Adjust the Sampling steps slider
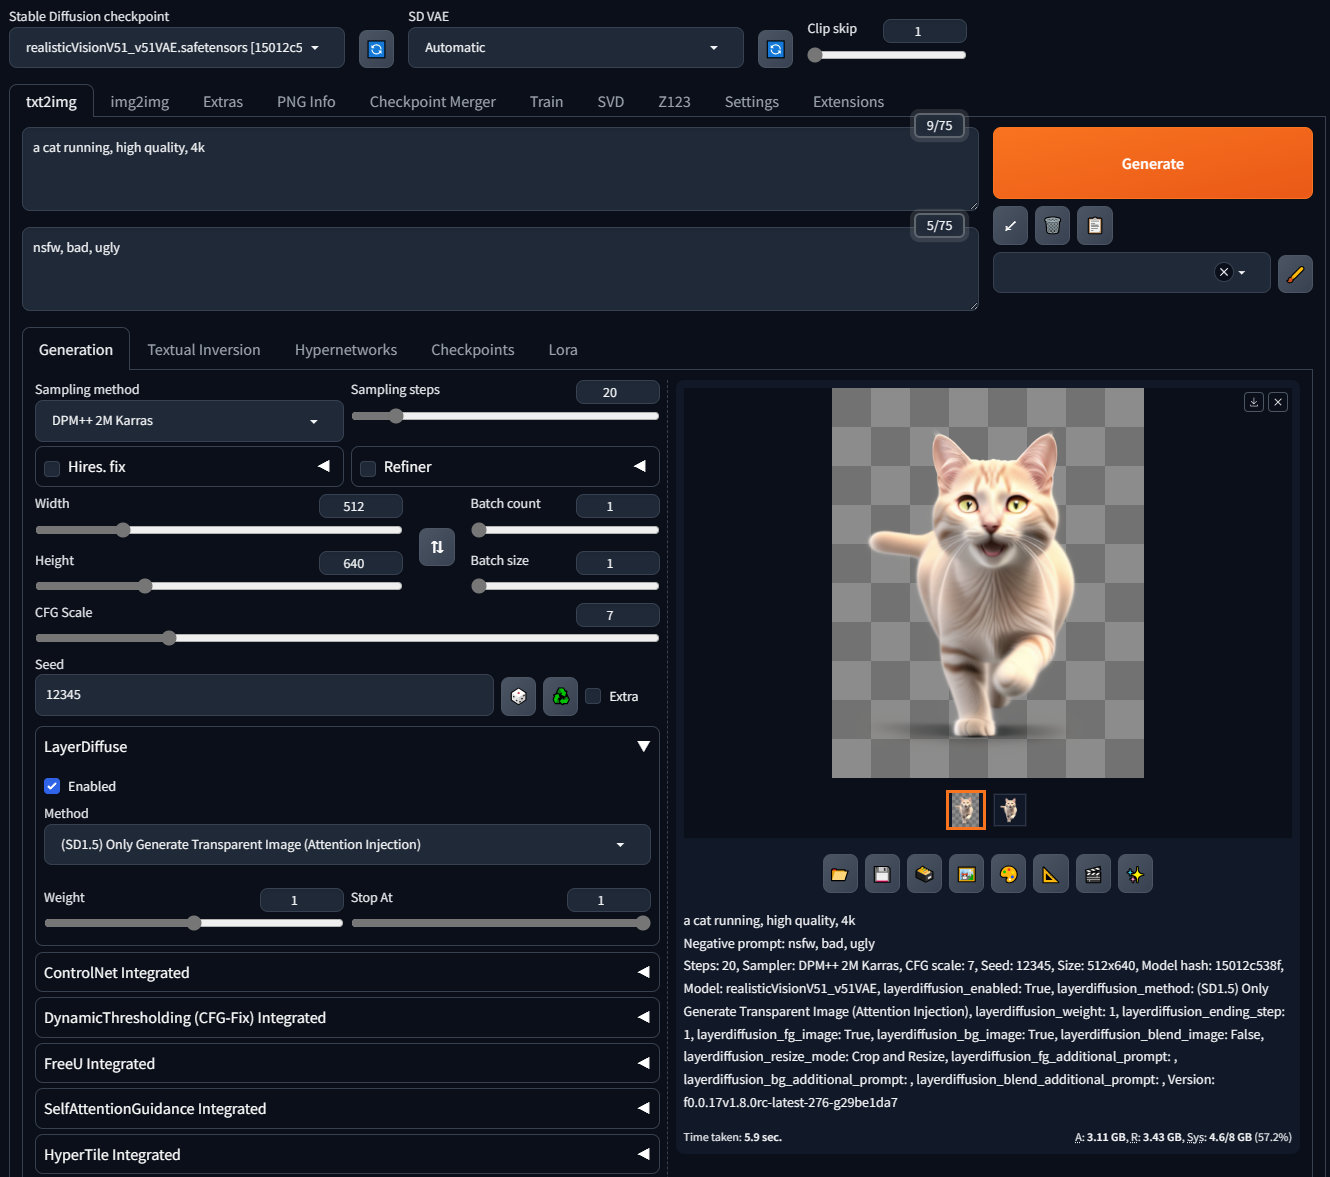The width and height of the screenshot is (1330, 1177). pos(505,416)
